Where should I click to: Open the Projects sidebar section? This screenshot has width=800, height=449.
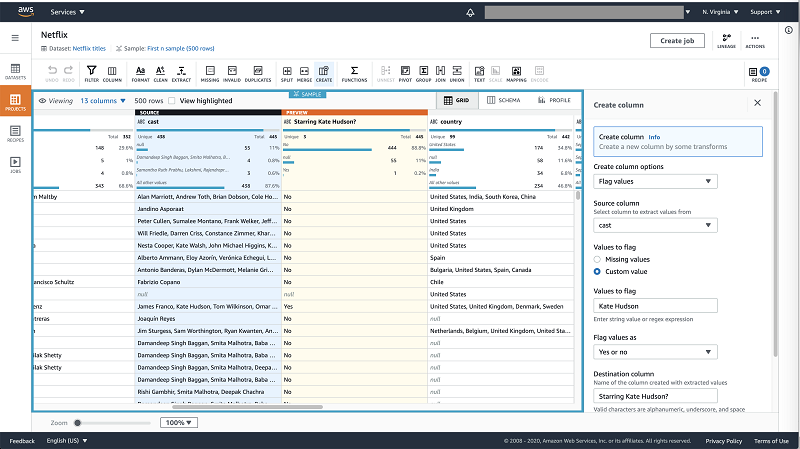(x=15, y=101)
